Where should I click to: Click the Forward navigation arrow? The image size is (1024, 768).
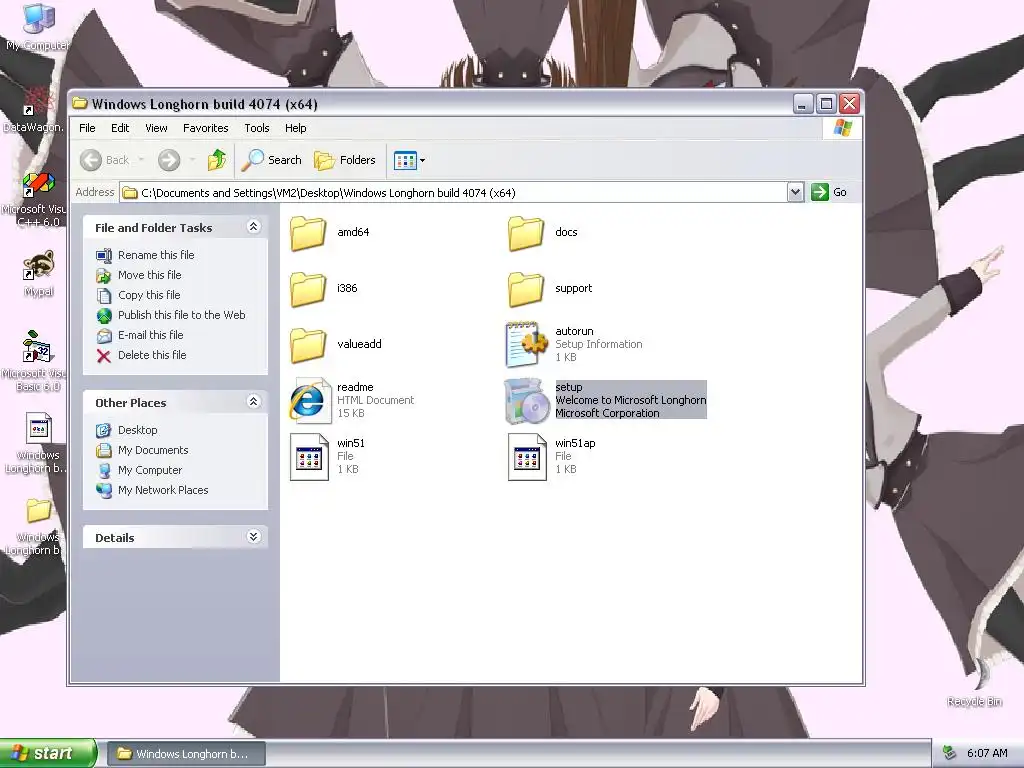click(x=169, y=160)
